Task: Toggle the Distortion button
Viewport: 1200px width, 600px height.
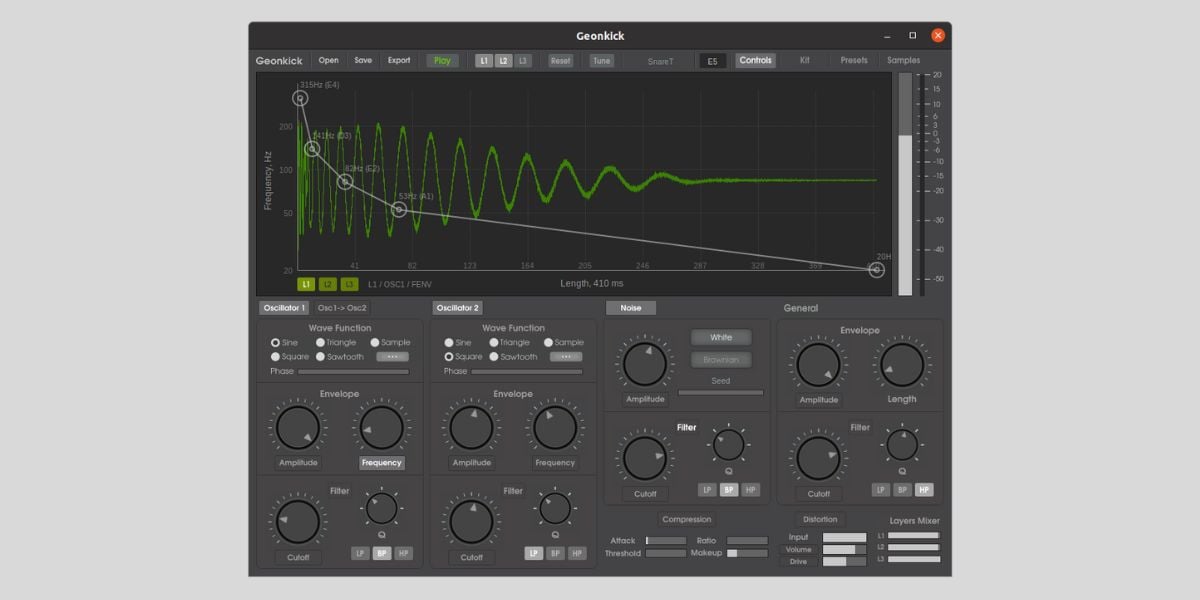Action: point(820,520)
